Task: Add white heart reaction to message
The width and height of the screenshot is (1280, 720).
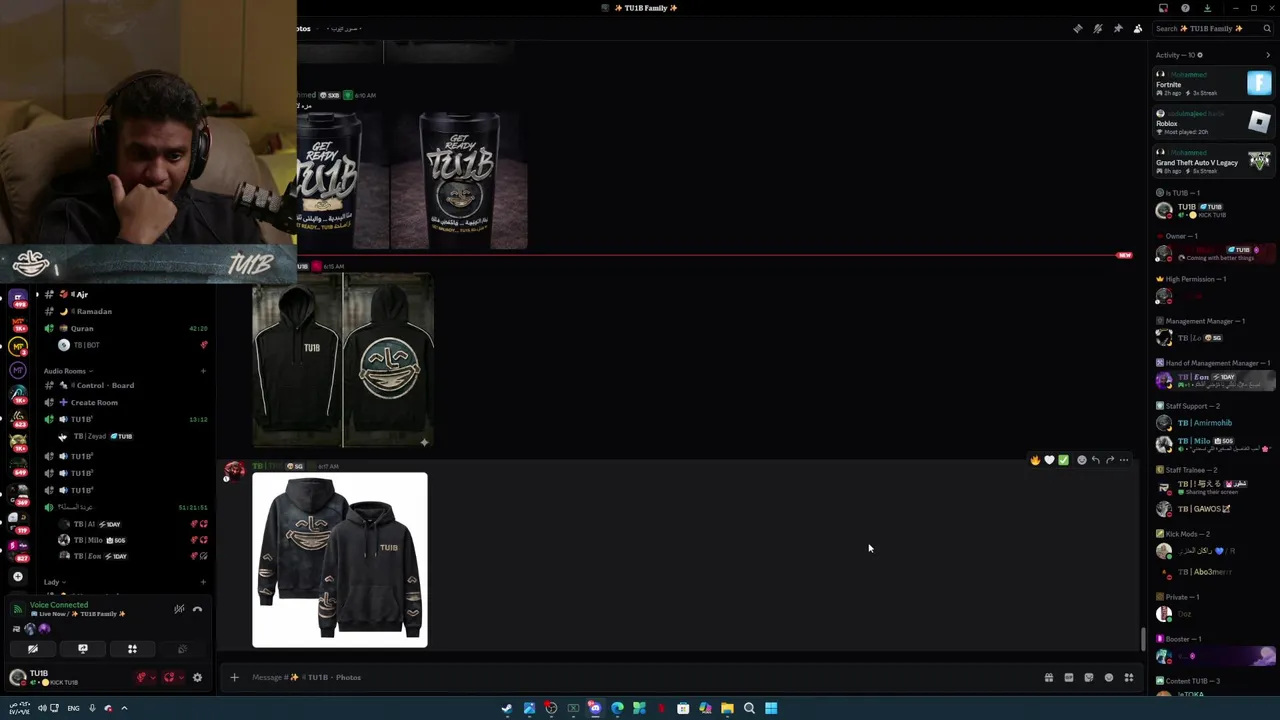Action: [1049, 460]
